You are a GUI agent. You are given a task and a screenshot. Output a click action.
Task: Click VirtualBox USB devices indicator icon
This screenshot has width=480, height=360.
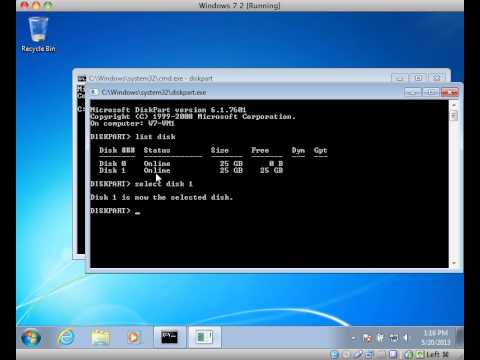tap(359, 355)
